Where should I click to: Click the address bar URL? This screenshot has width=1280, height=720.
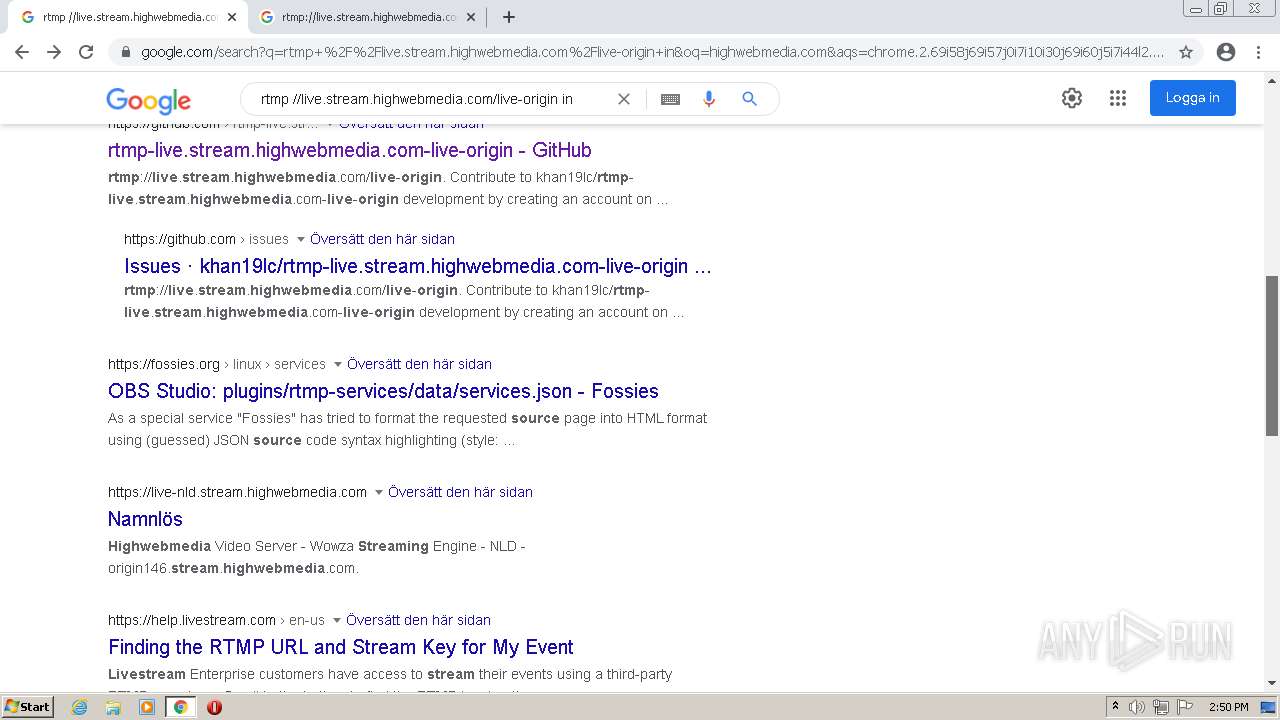652,52
